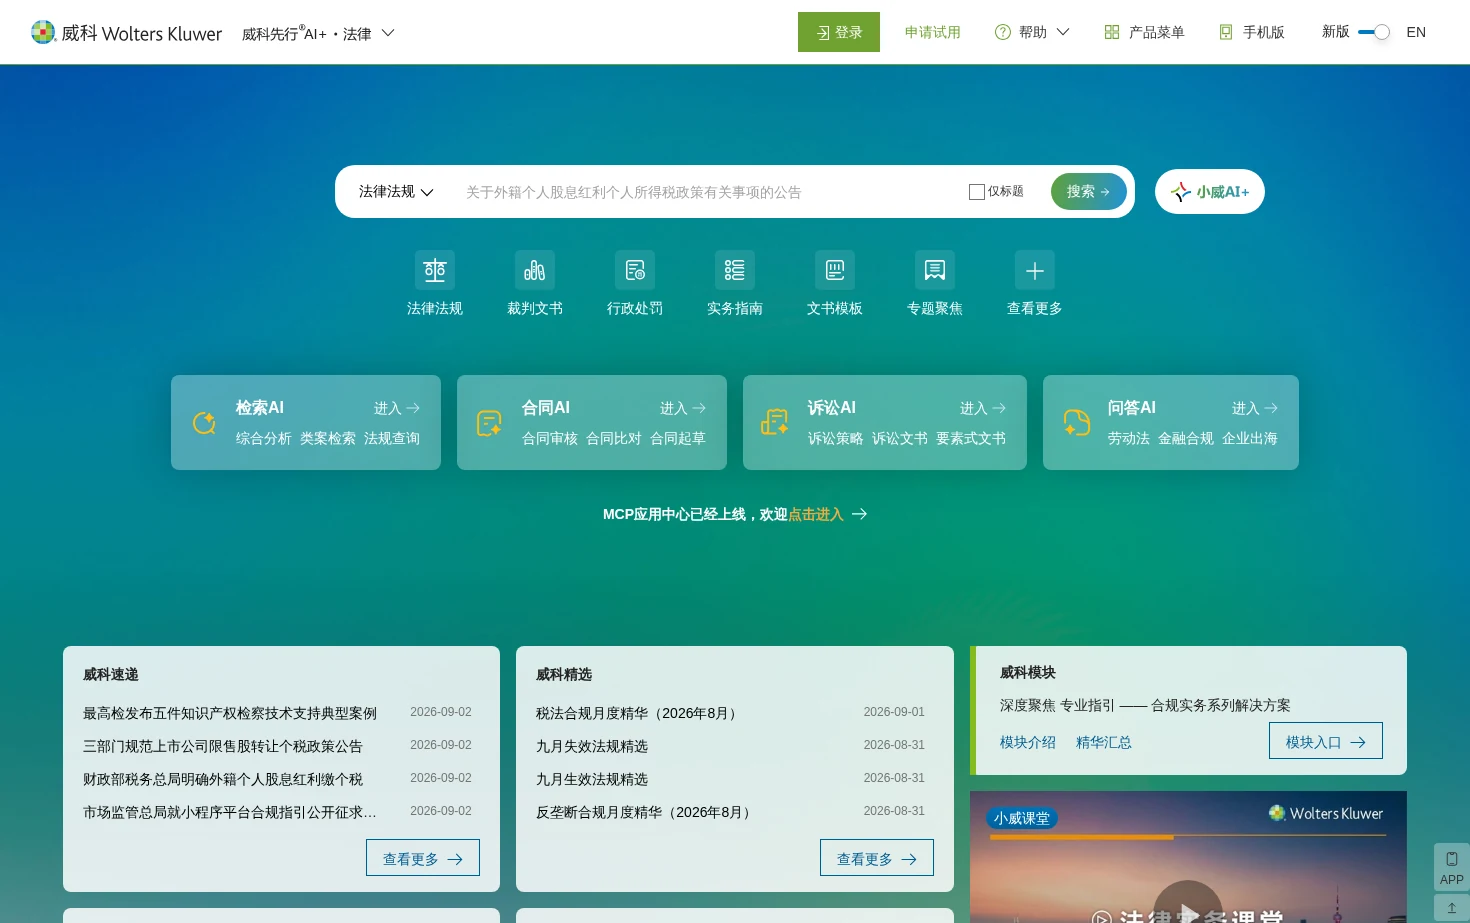Open 文书模板 category icon
Screen dimensions: 1470x923
[x=835, y=270]
